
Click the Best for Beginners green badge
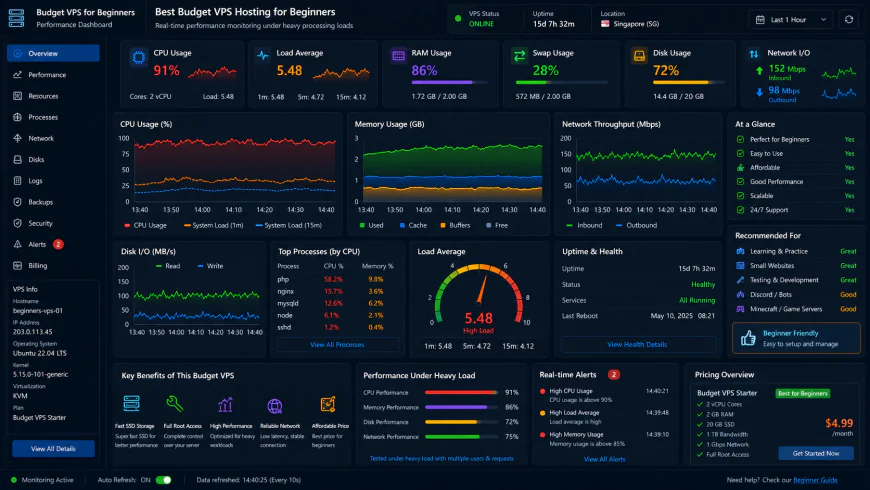click(x=802, y=393)
